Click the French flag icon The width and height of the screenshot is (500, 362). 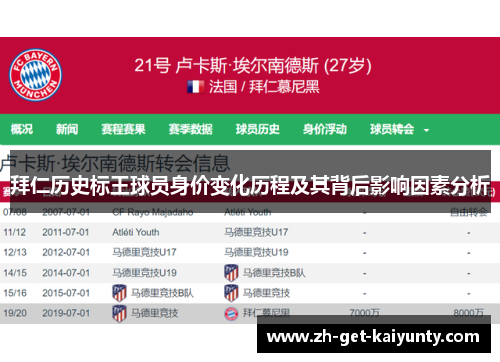196,87
